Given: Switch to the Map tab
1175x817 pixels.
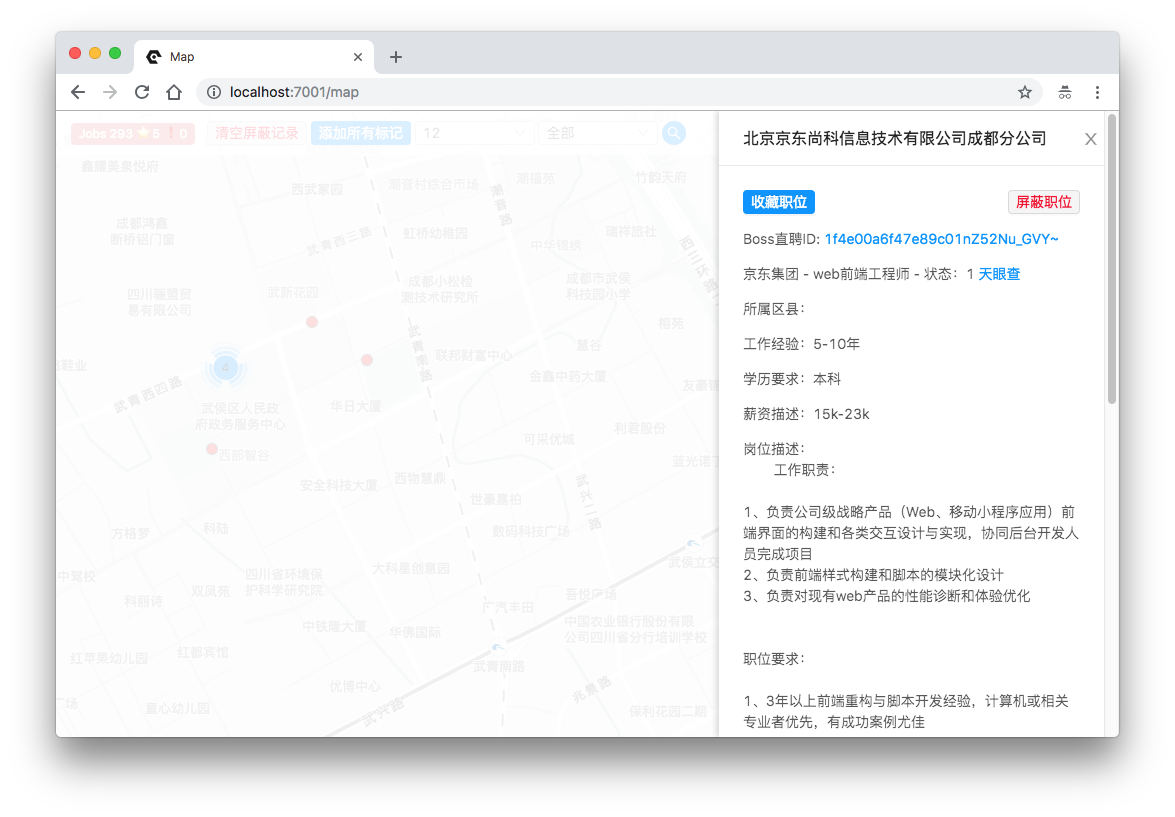Looking at the screenshot, I should pyautogui.click(x=253, y=57).
